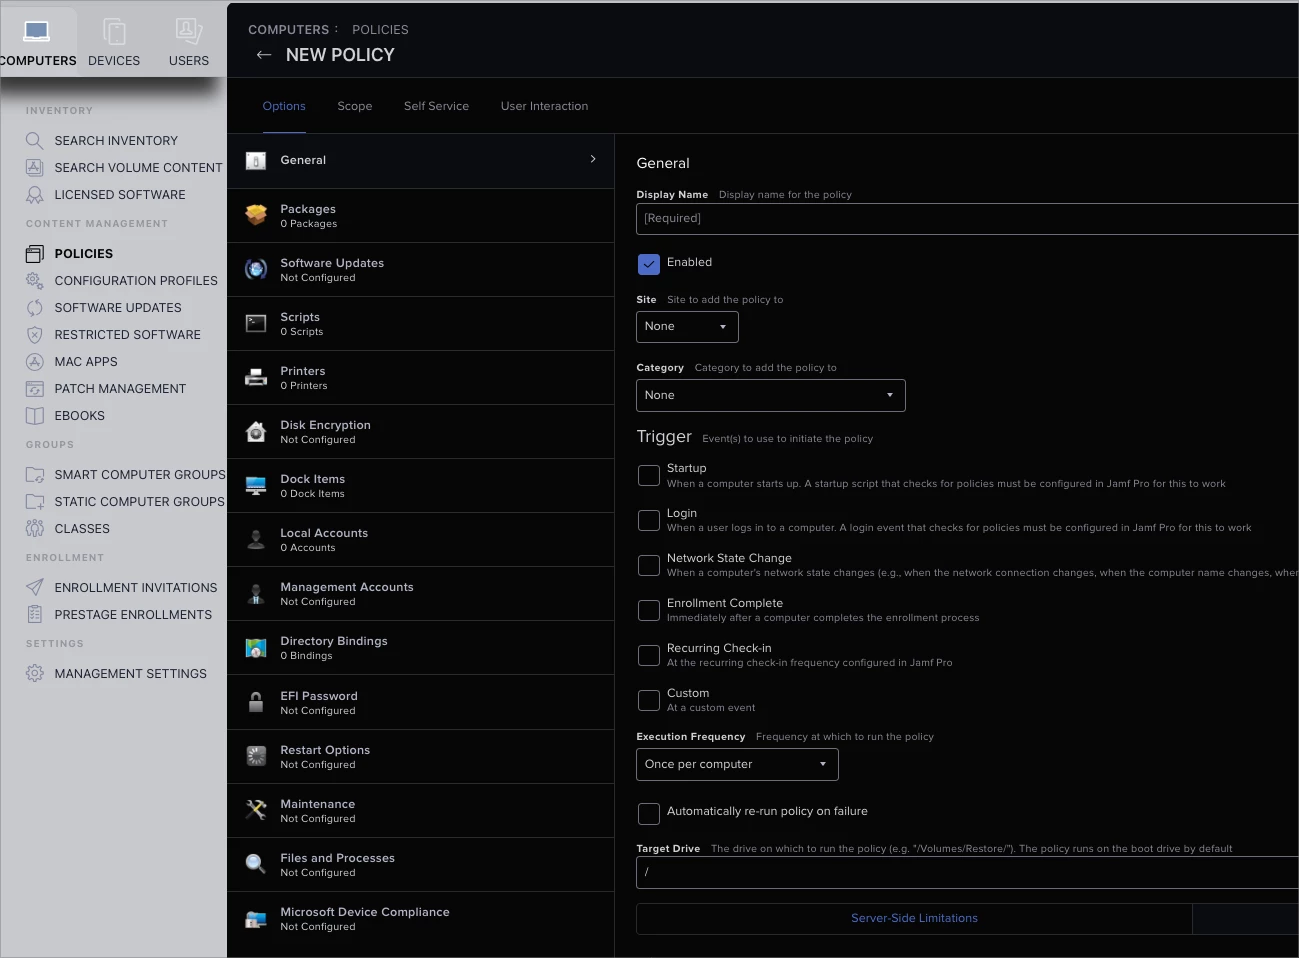Click the Search Inventory magnifier icon

coord(35,141)
